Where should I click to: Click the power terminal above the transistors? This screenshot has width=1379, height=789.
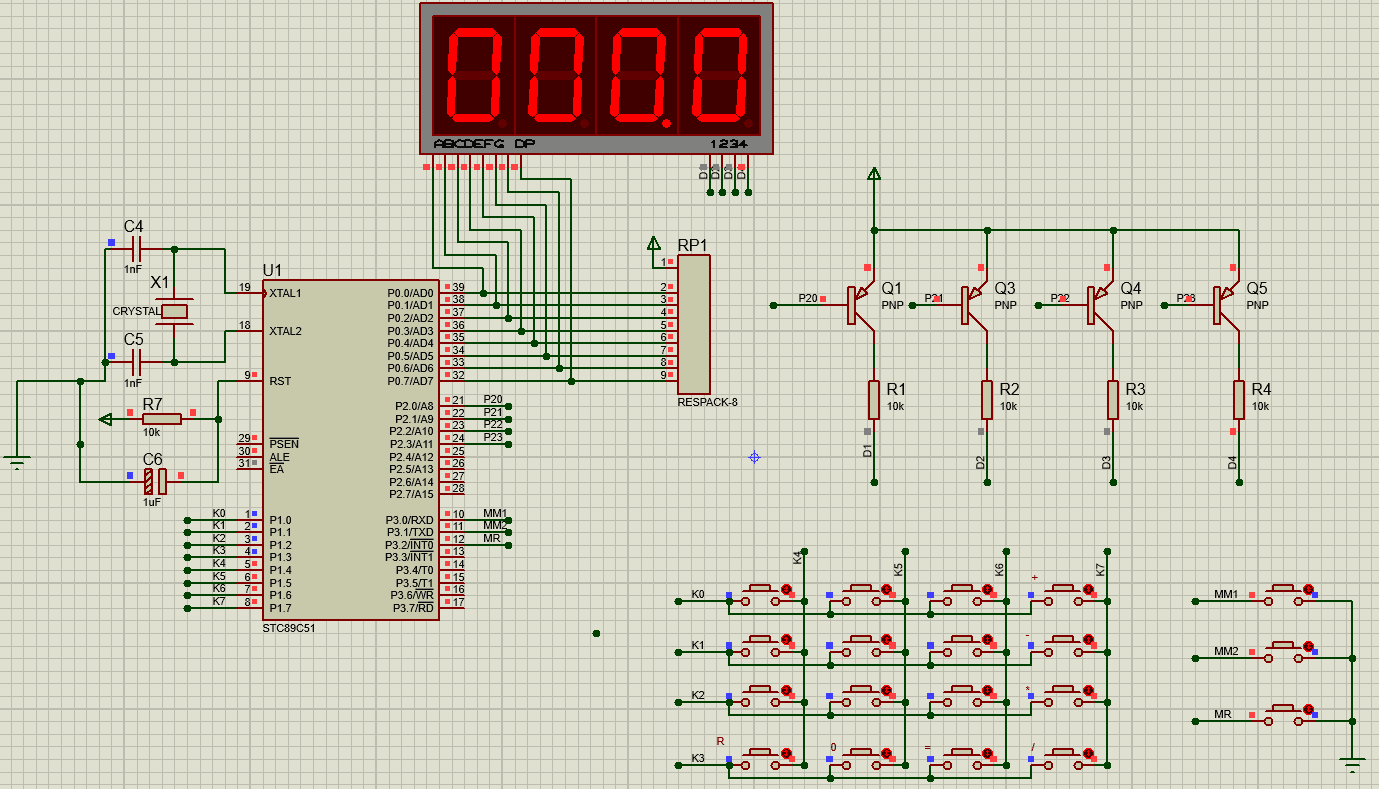coord(874,174)
